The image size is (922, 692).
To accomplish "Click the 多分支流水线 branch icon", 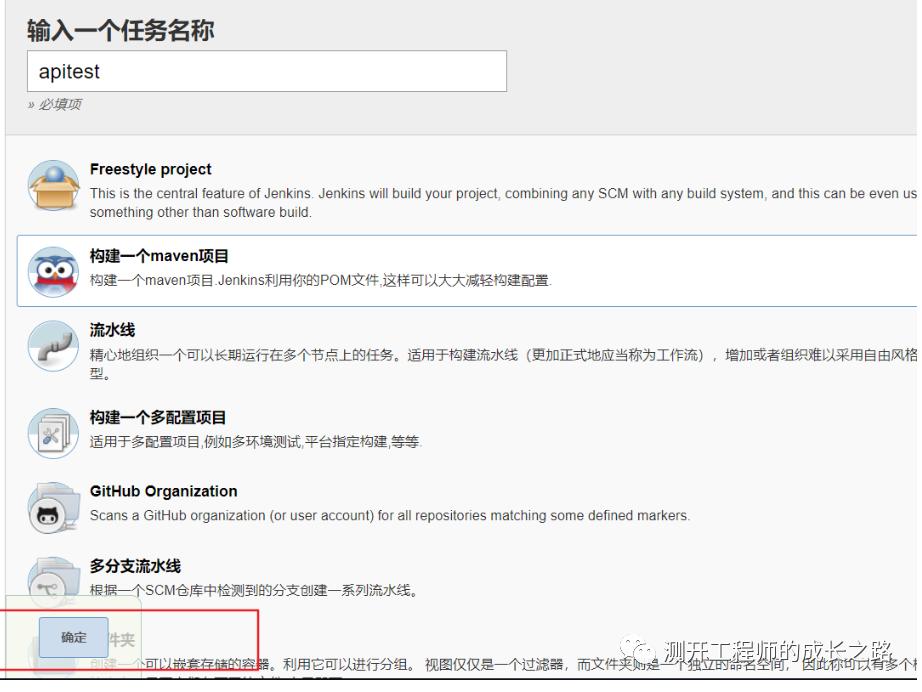I will [x=54, y=581].
